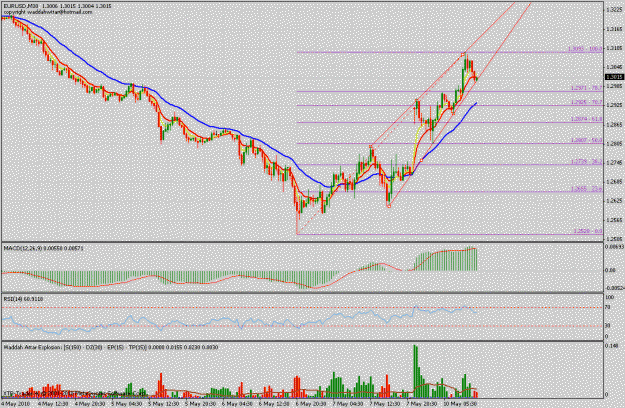Click the 1.2565 price on the axis
This screenshot has height=408, width=625.
tap(614, 220)
